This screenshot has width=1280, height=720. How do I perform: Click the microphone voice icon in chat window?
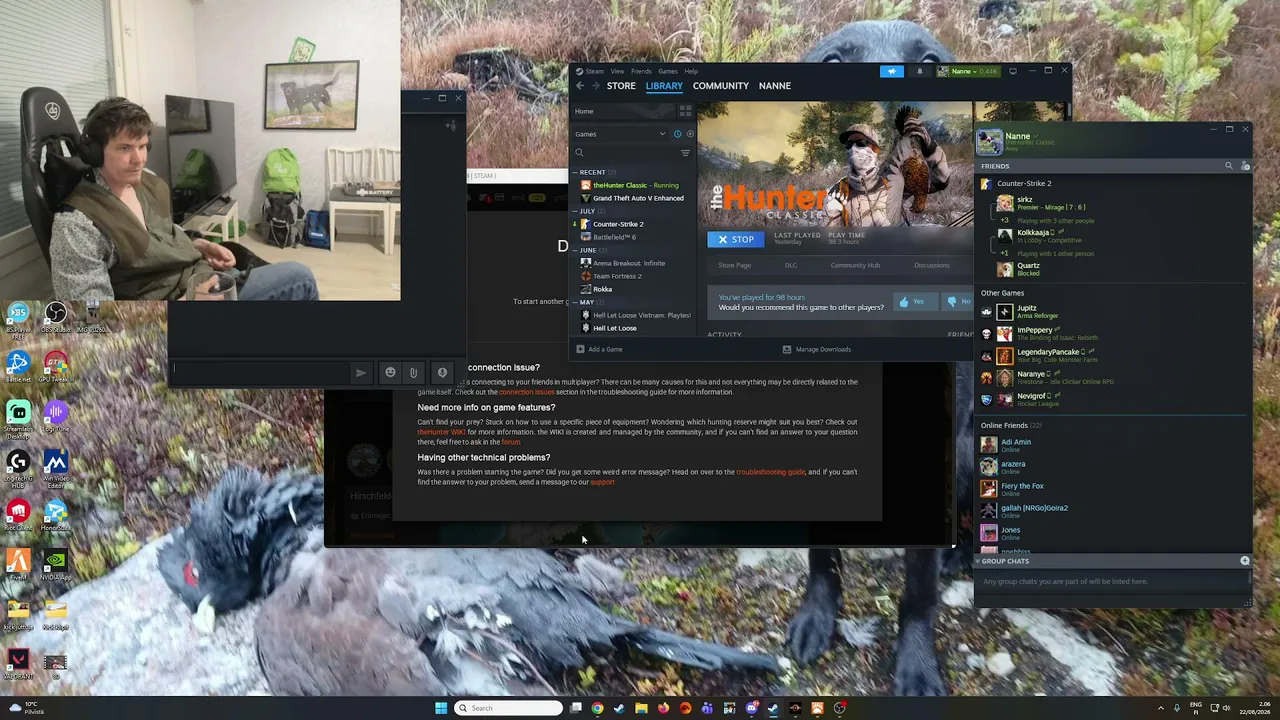[442, 373]
